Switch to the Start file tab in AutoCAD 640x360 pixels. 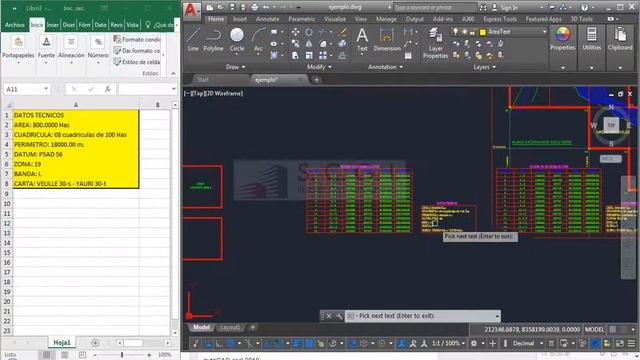coord(203,80)
